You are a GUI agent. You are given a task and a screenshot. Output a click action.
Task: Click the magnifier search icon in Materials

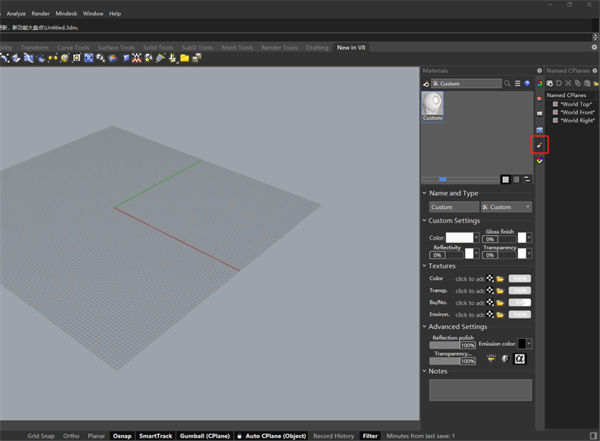506,84
